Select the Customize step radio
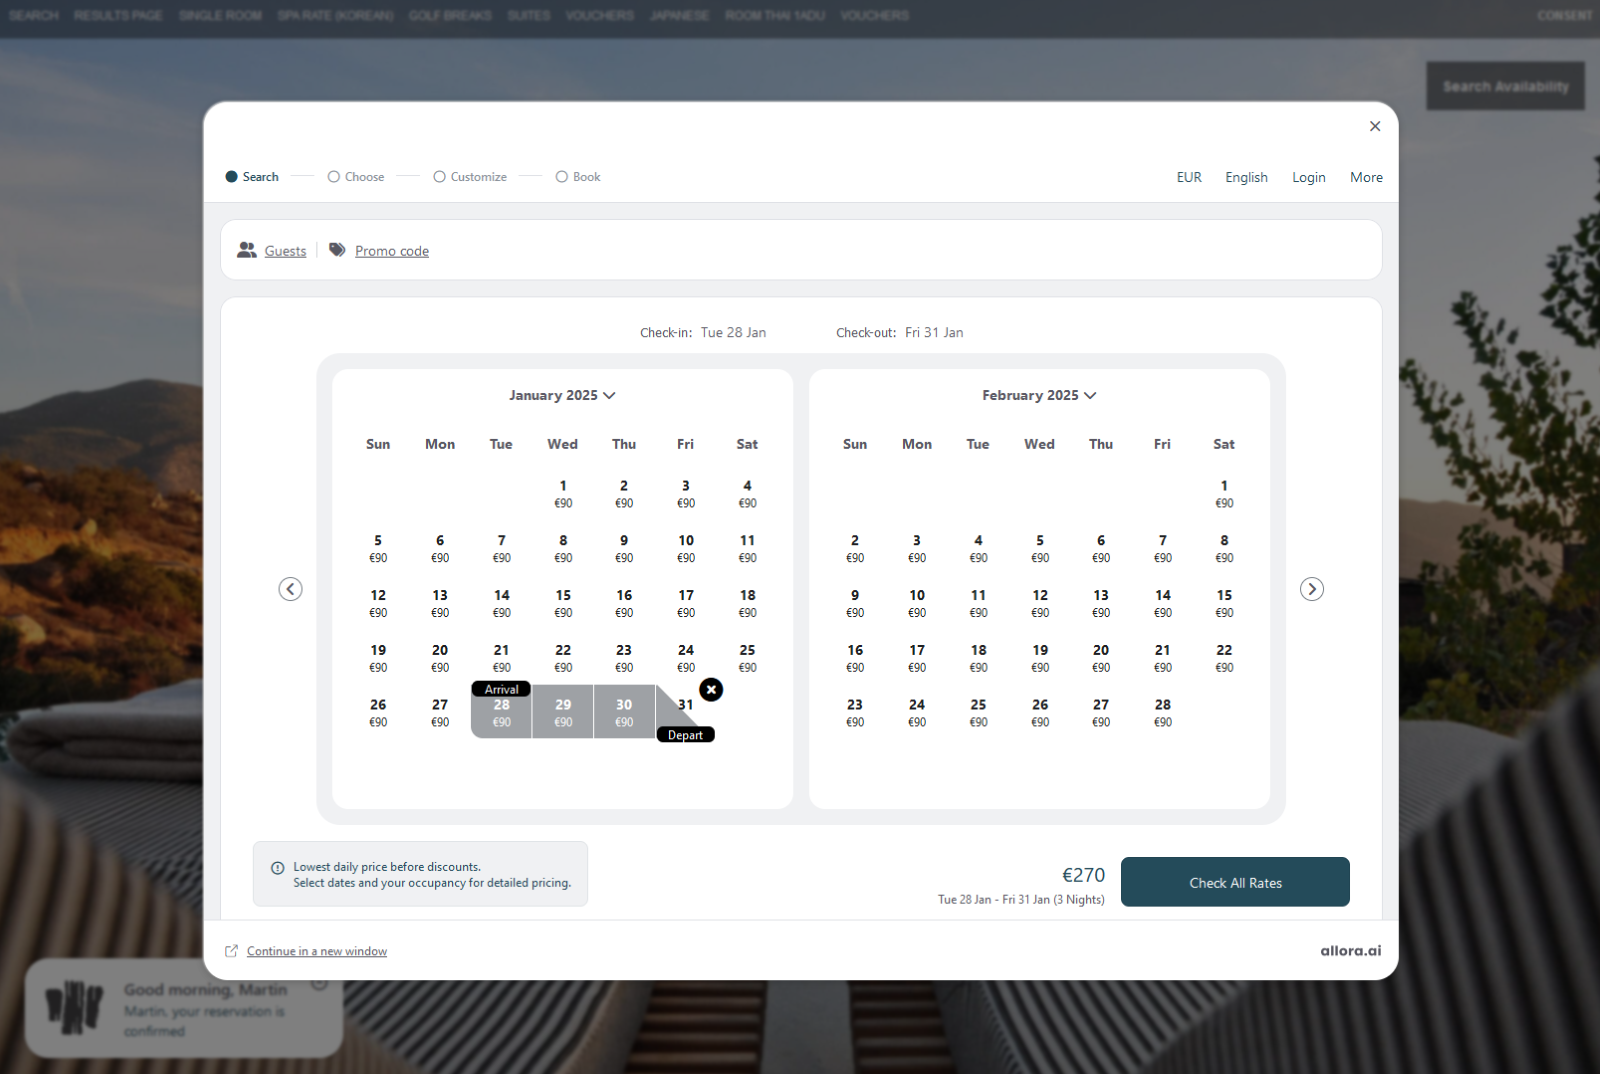This screenshot has width=1600, height=1074. tap(439, 177)
